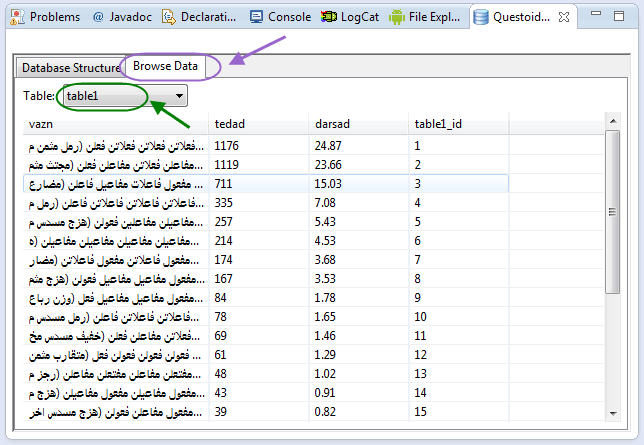Switch to the Console tab
Viewport: 644px width, 445px height.
[281, 17]
